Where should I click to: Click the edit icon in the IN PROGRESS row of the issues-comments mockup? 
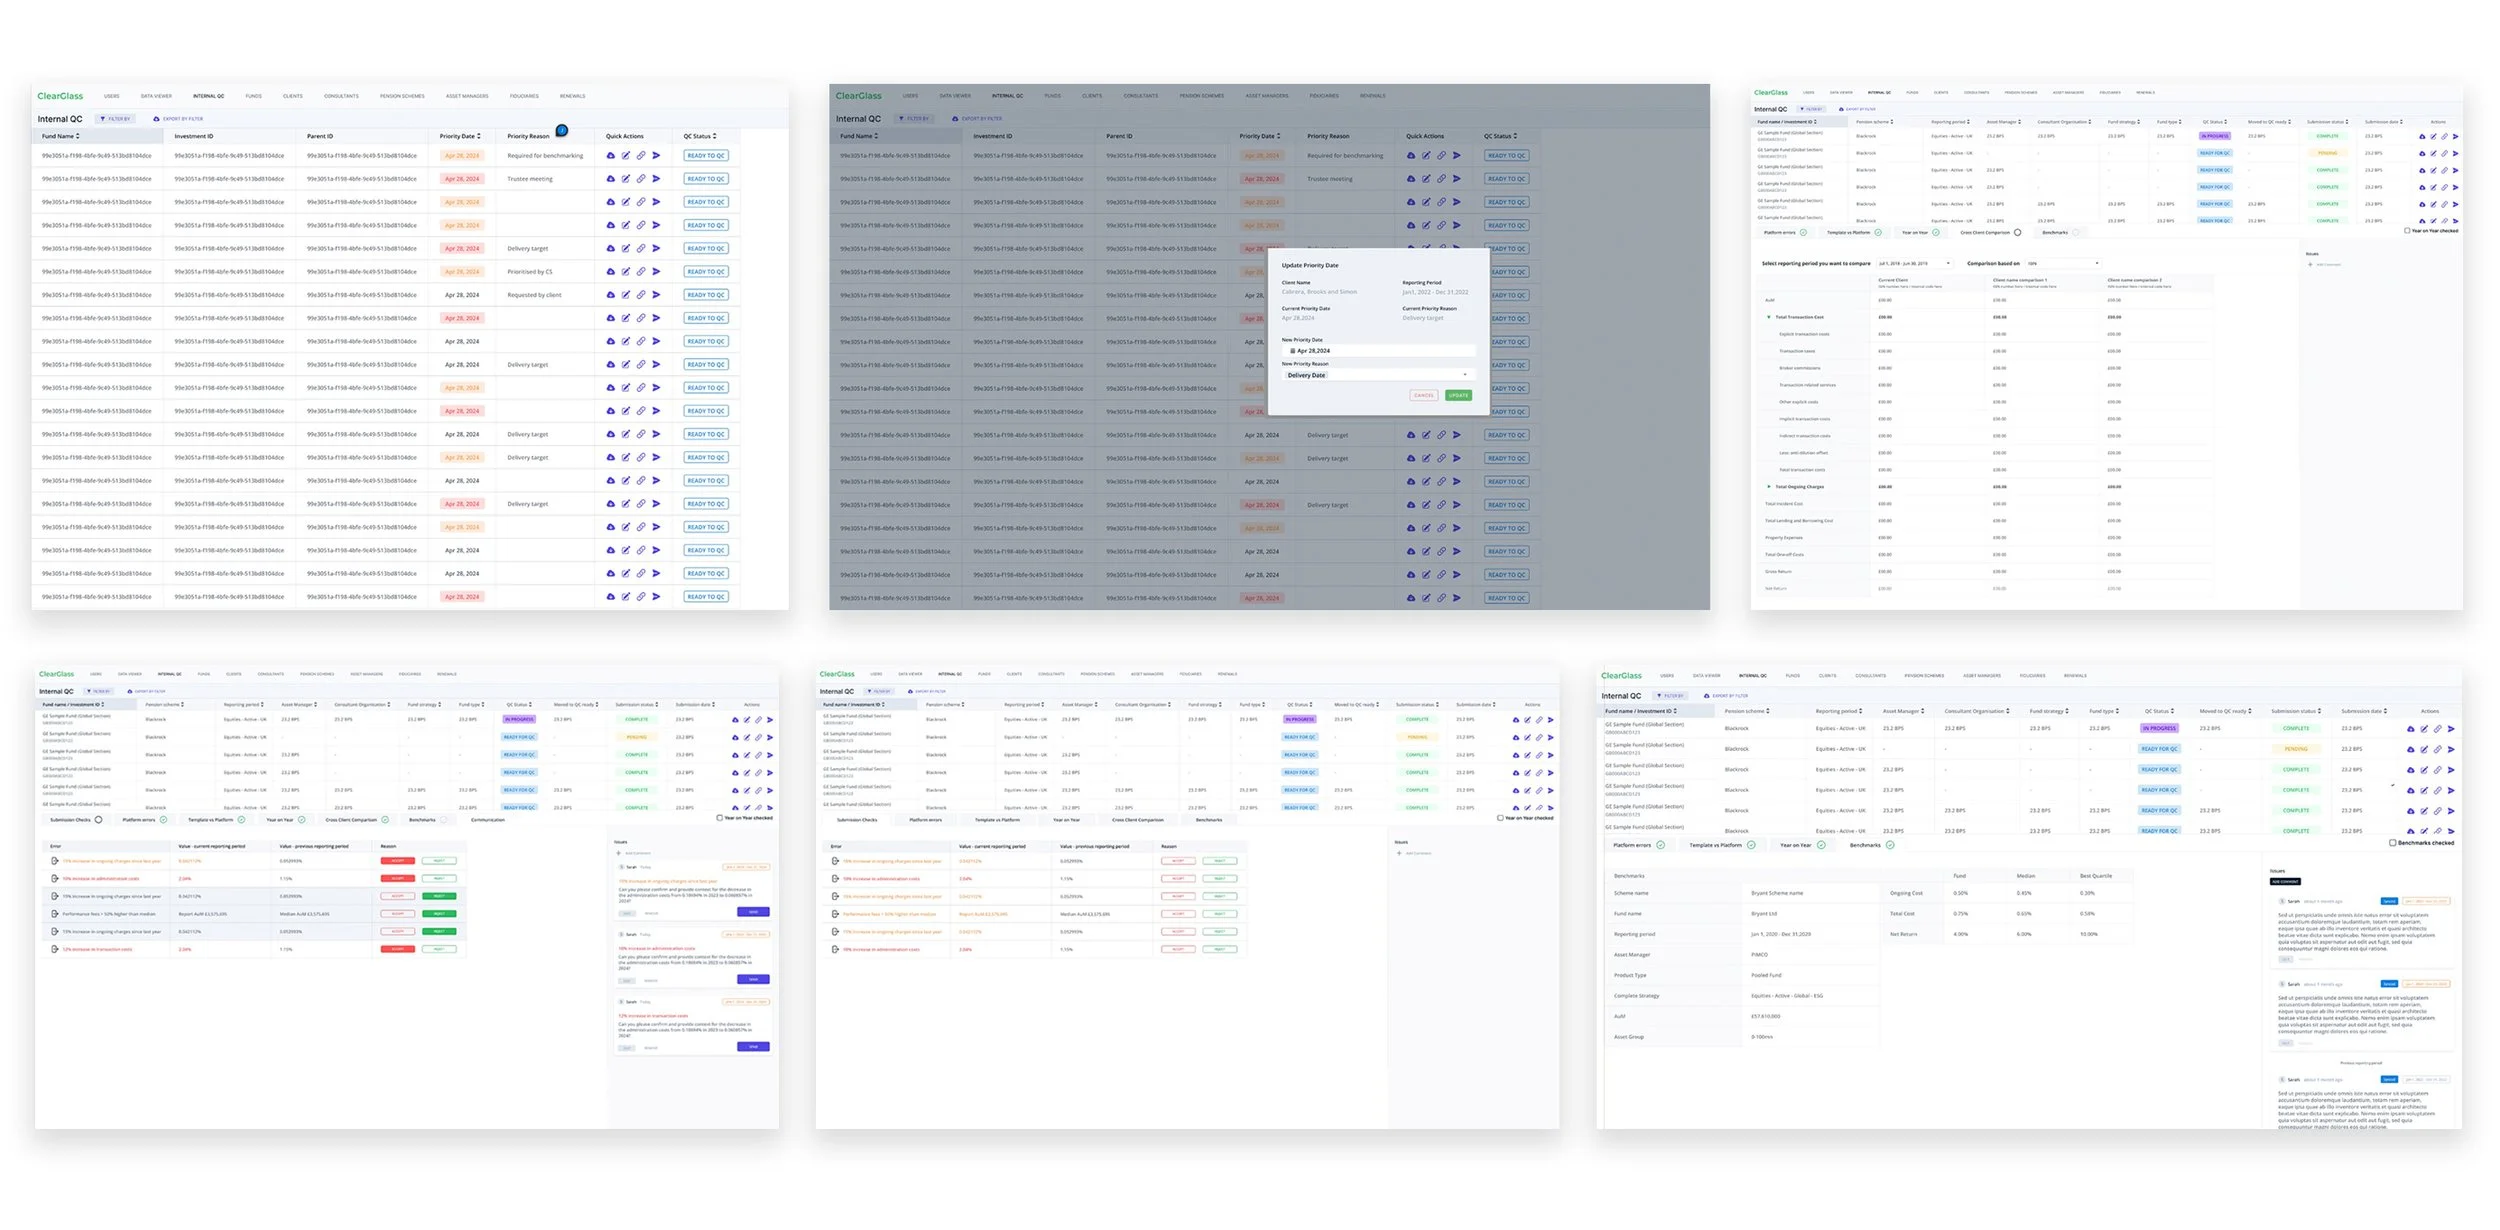747,720
